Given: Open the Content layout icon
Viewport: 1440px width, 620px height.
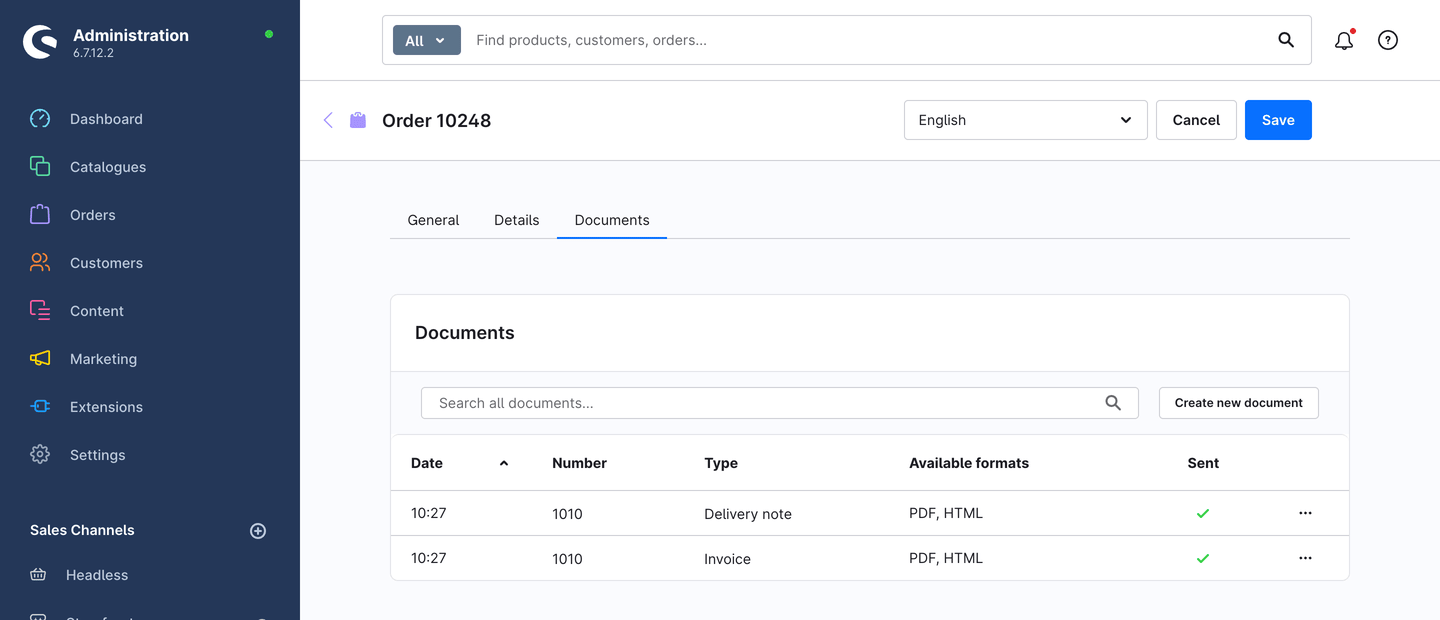Looking at the screenshot, I should tap(40, 311).
